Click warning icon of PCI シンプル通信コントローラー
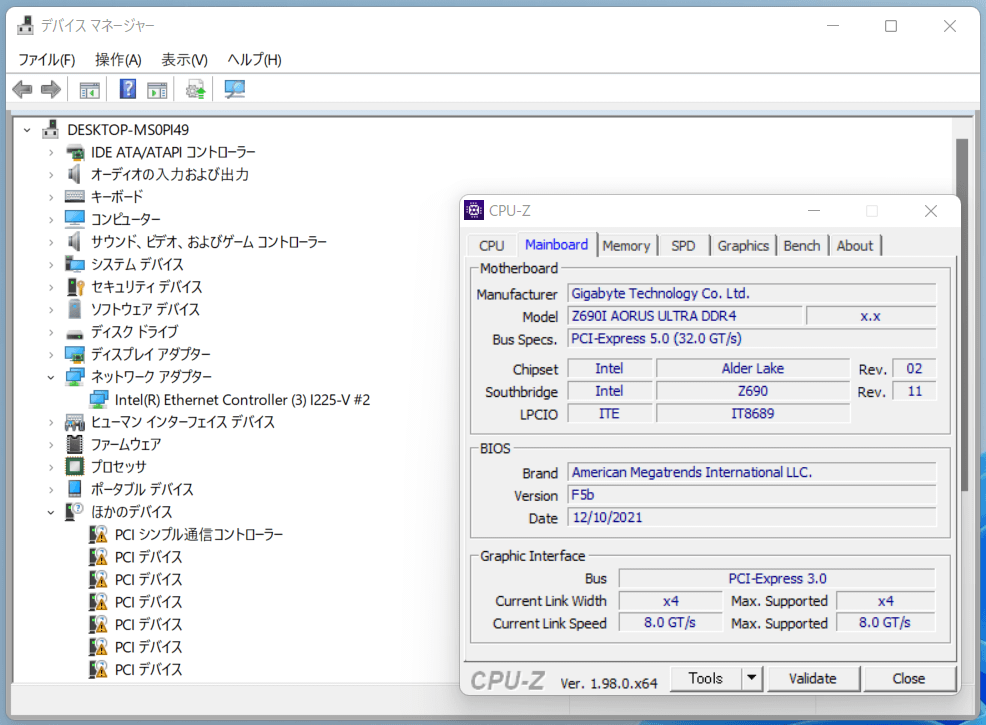 pos(98,534)
